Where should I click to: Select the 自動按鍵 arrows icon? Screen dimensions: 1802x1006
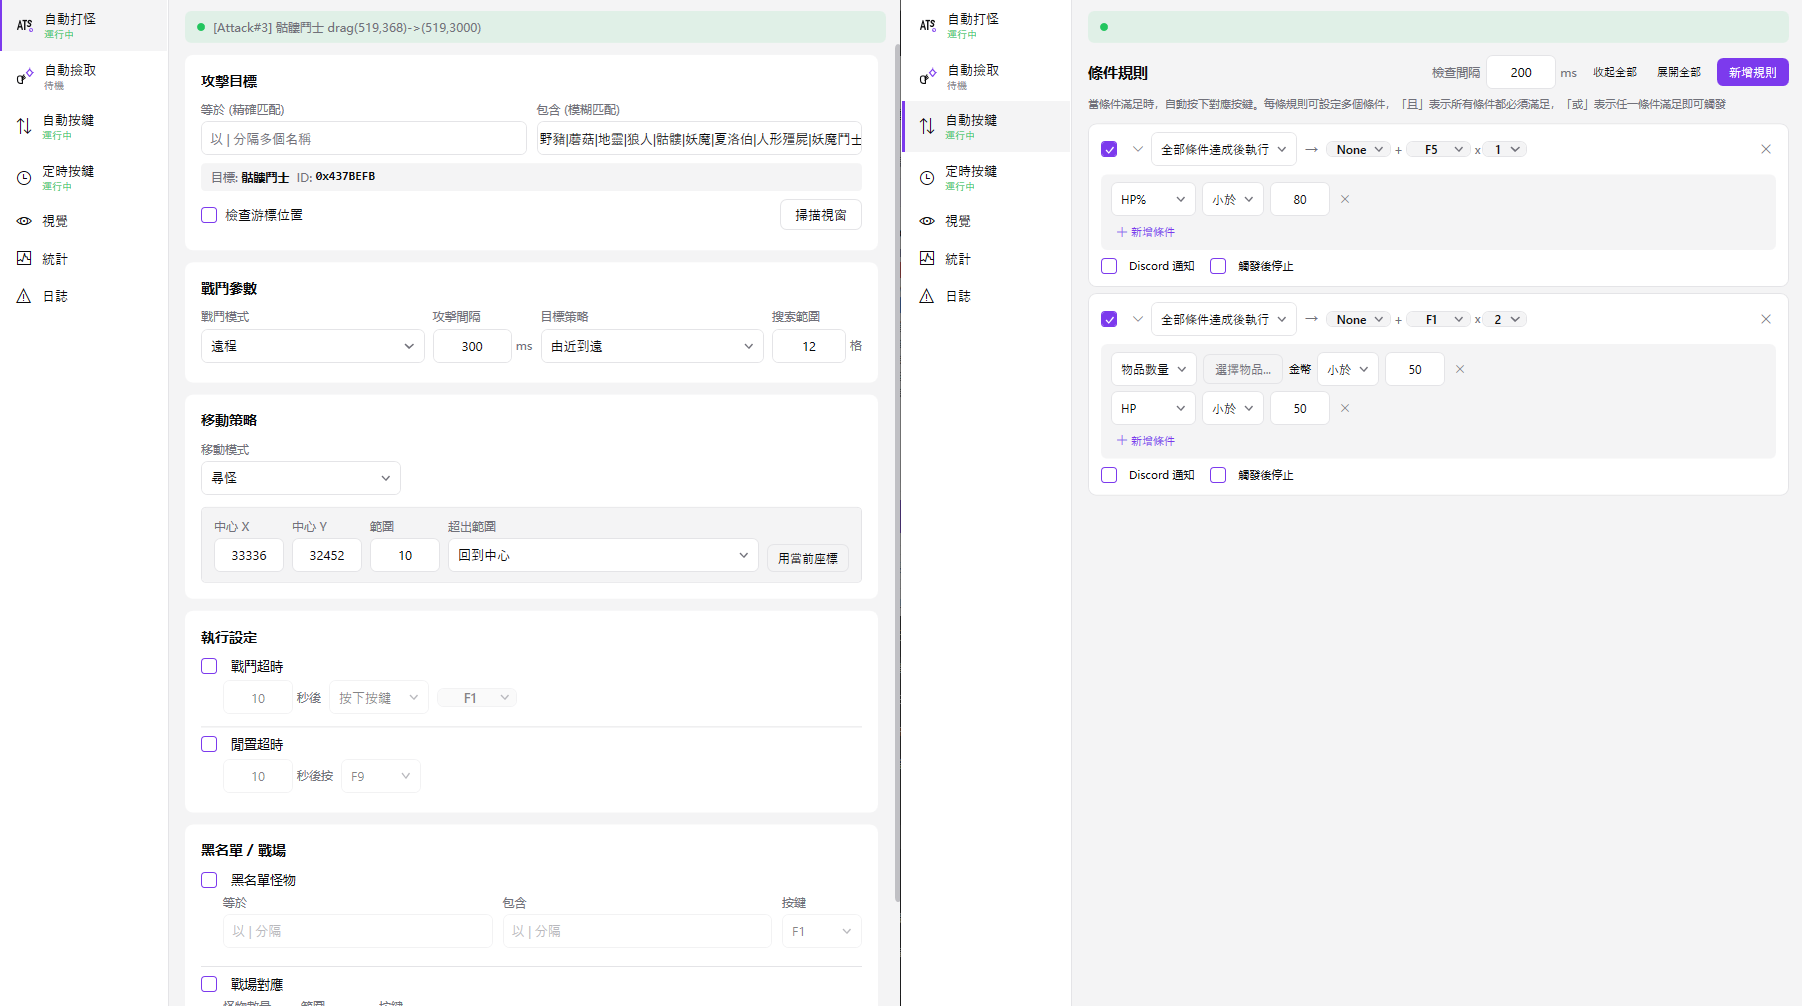pyautogui.click(x=24, y=126)
